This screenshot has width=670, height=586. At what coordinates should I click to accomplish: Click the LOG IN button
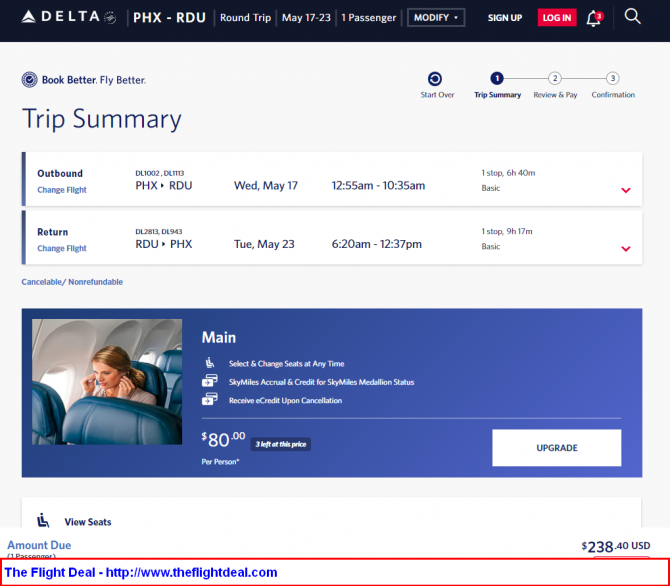tap(557, 18)
